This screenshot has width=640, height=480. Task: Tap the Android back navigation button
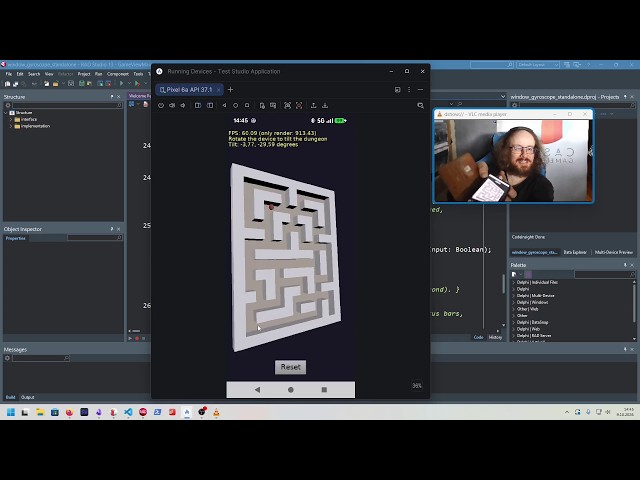pos(257,390)
